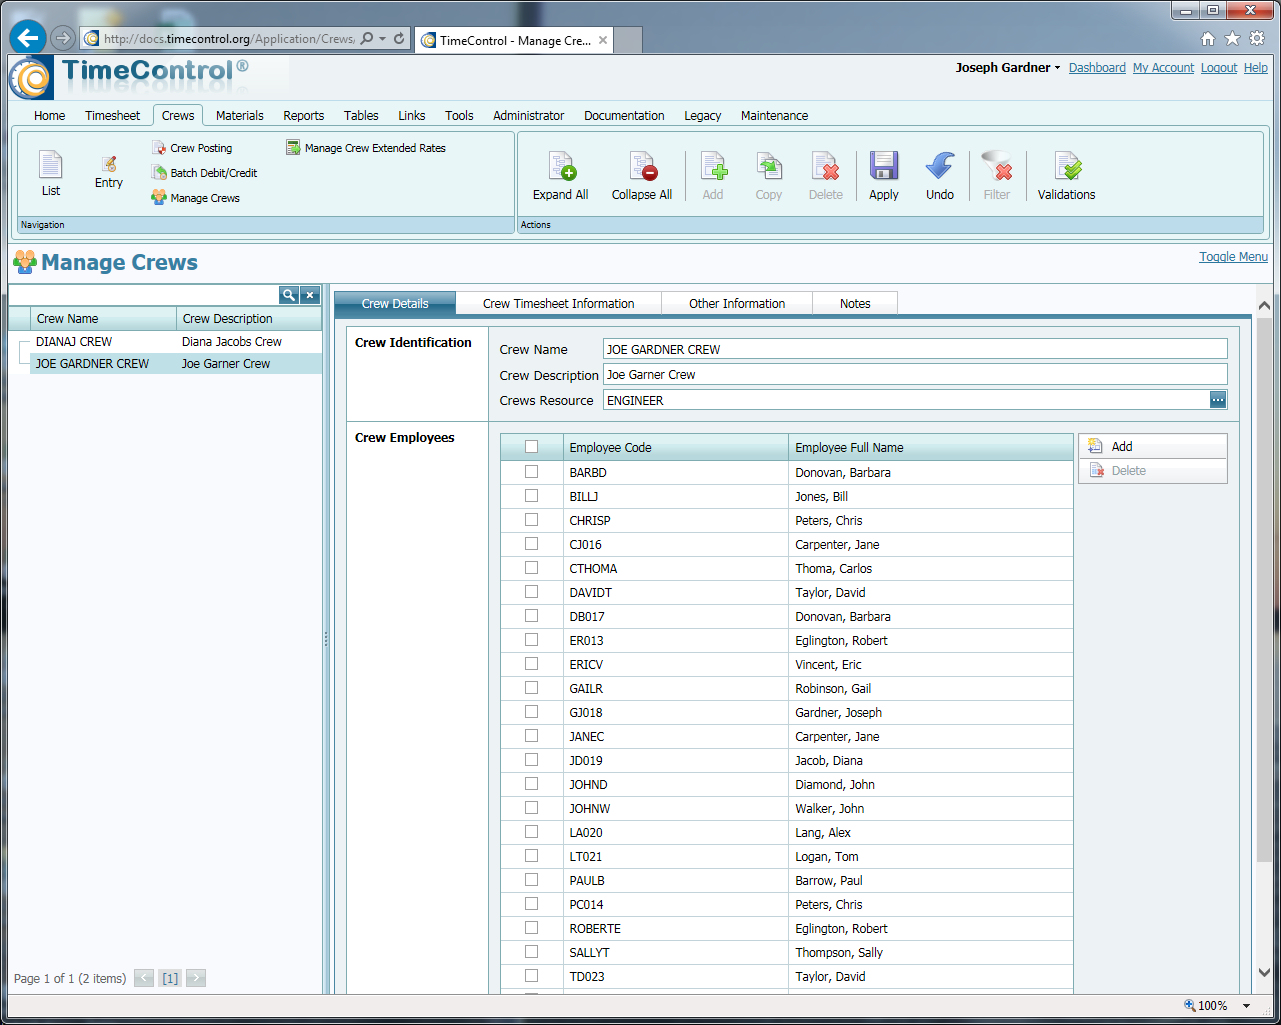Check the BILLJ employee row
Screen dimensions: 1281x1025
tap(531, 496)
